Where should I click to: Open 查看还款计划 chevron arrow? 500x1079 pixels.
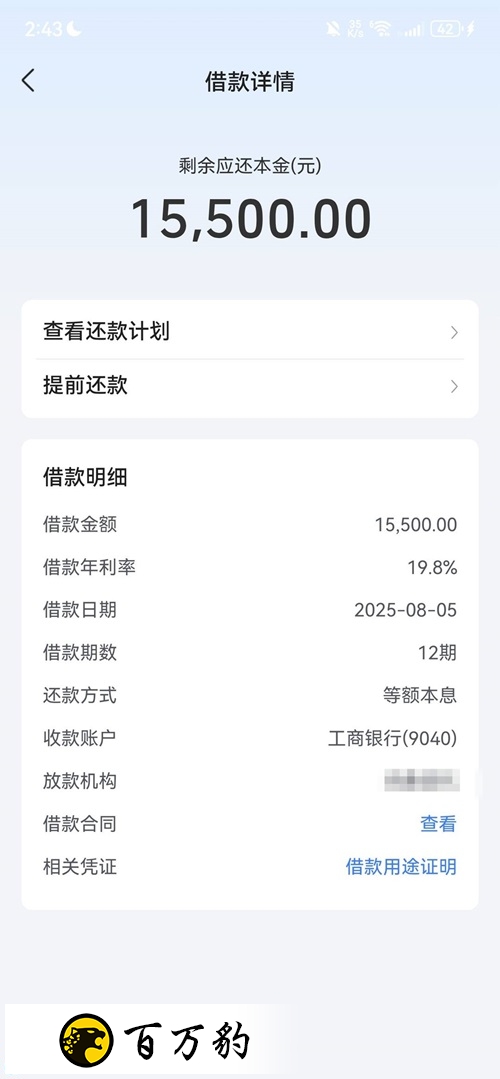tap(454, 333)
